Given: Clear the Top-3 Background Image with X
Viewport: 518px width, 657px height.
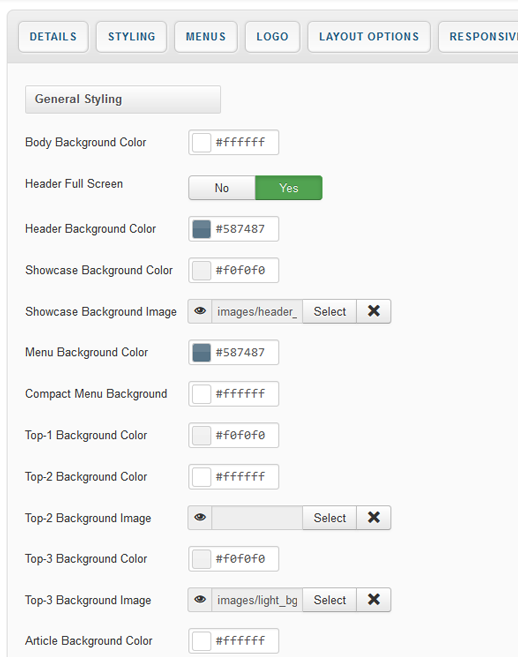Looking at the screenshot, I should pyautogui.click(x=374, y=600).
